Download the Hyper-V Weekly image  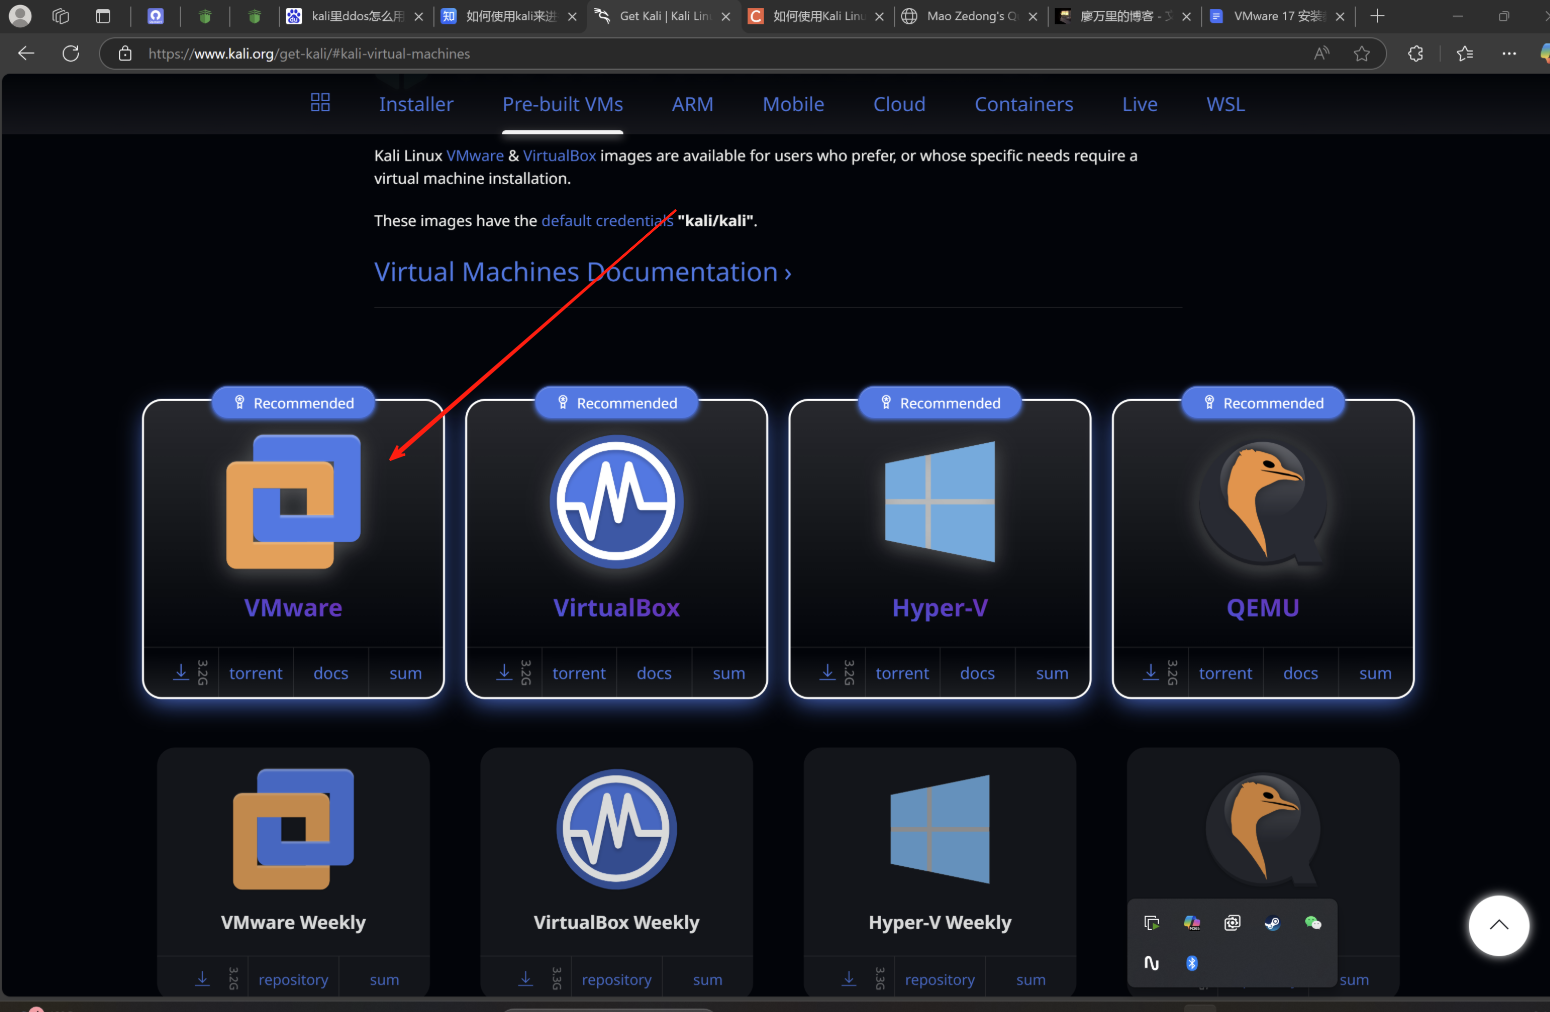coord(849,979)
